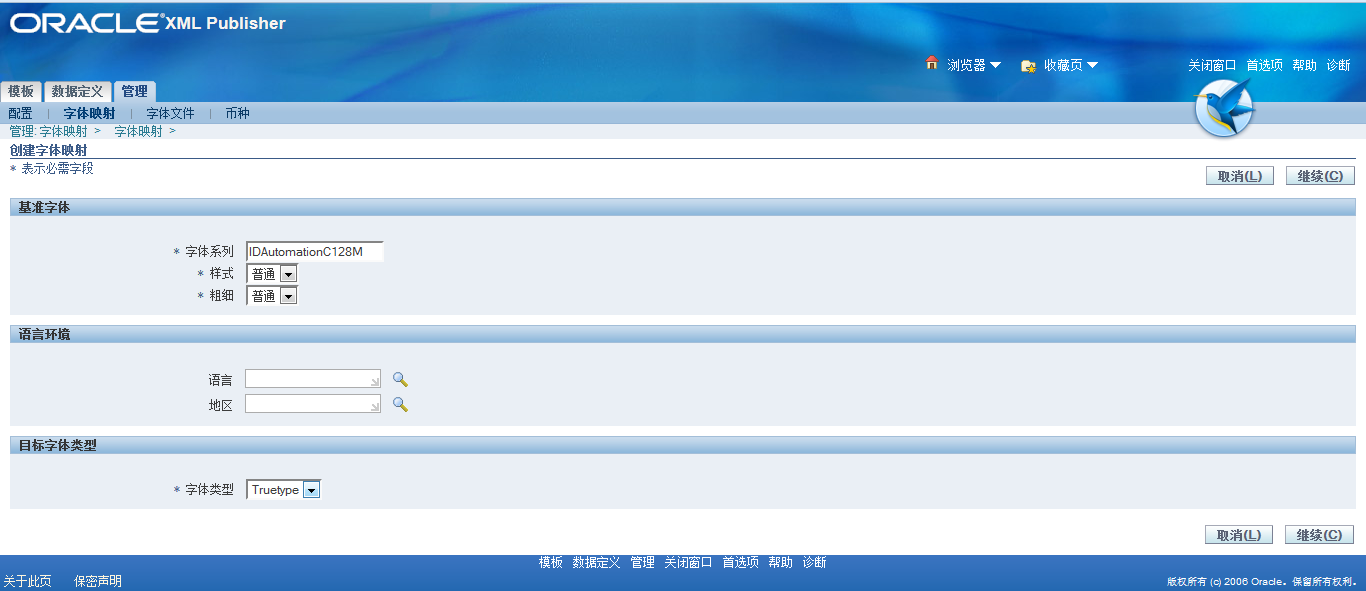The height and width of the screenshot is (591, 1366).
Task: Open the 配置 subtab
Action: 20,114
